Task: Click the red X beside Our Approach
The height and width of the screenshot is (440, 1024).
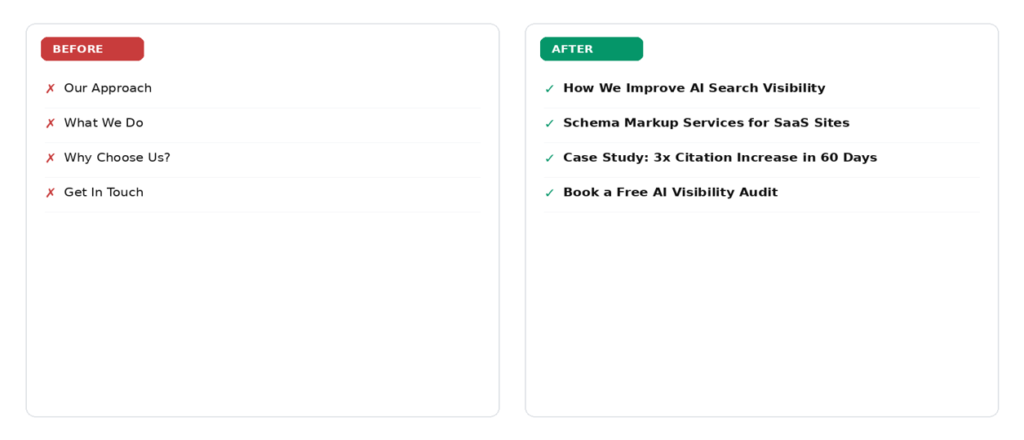Action: 50,89
